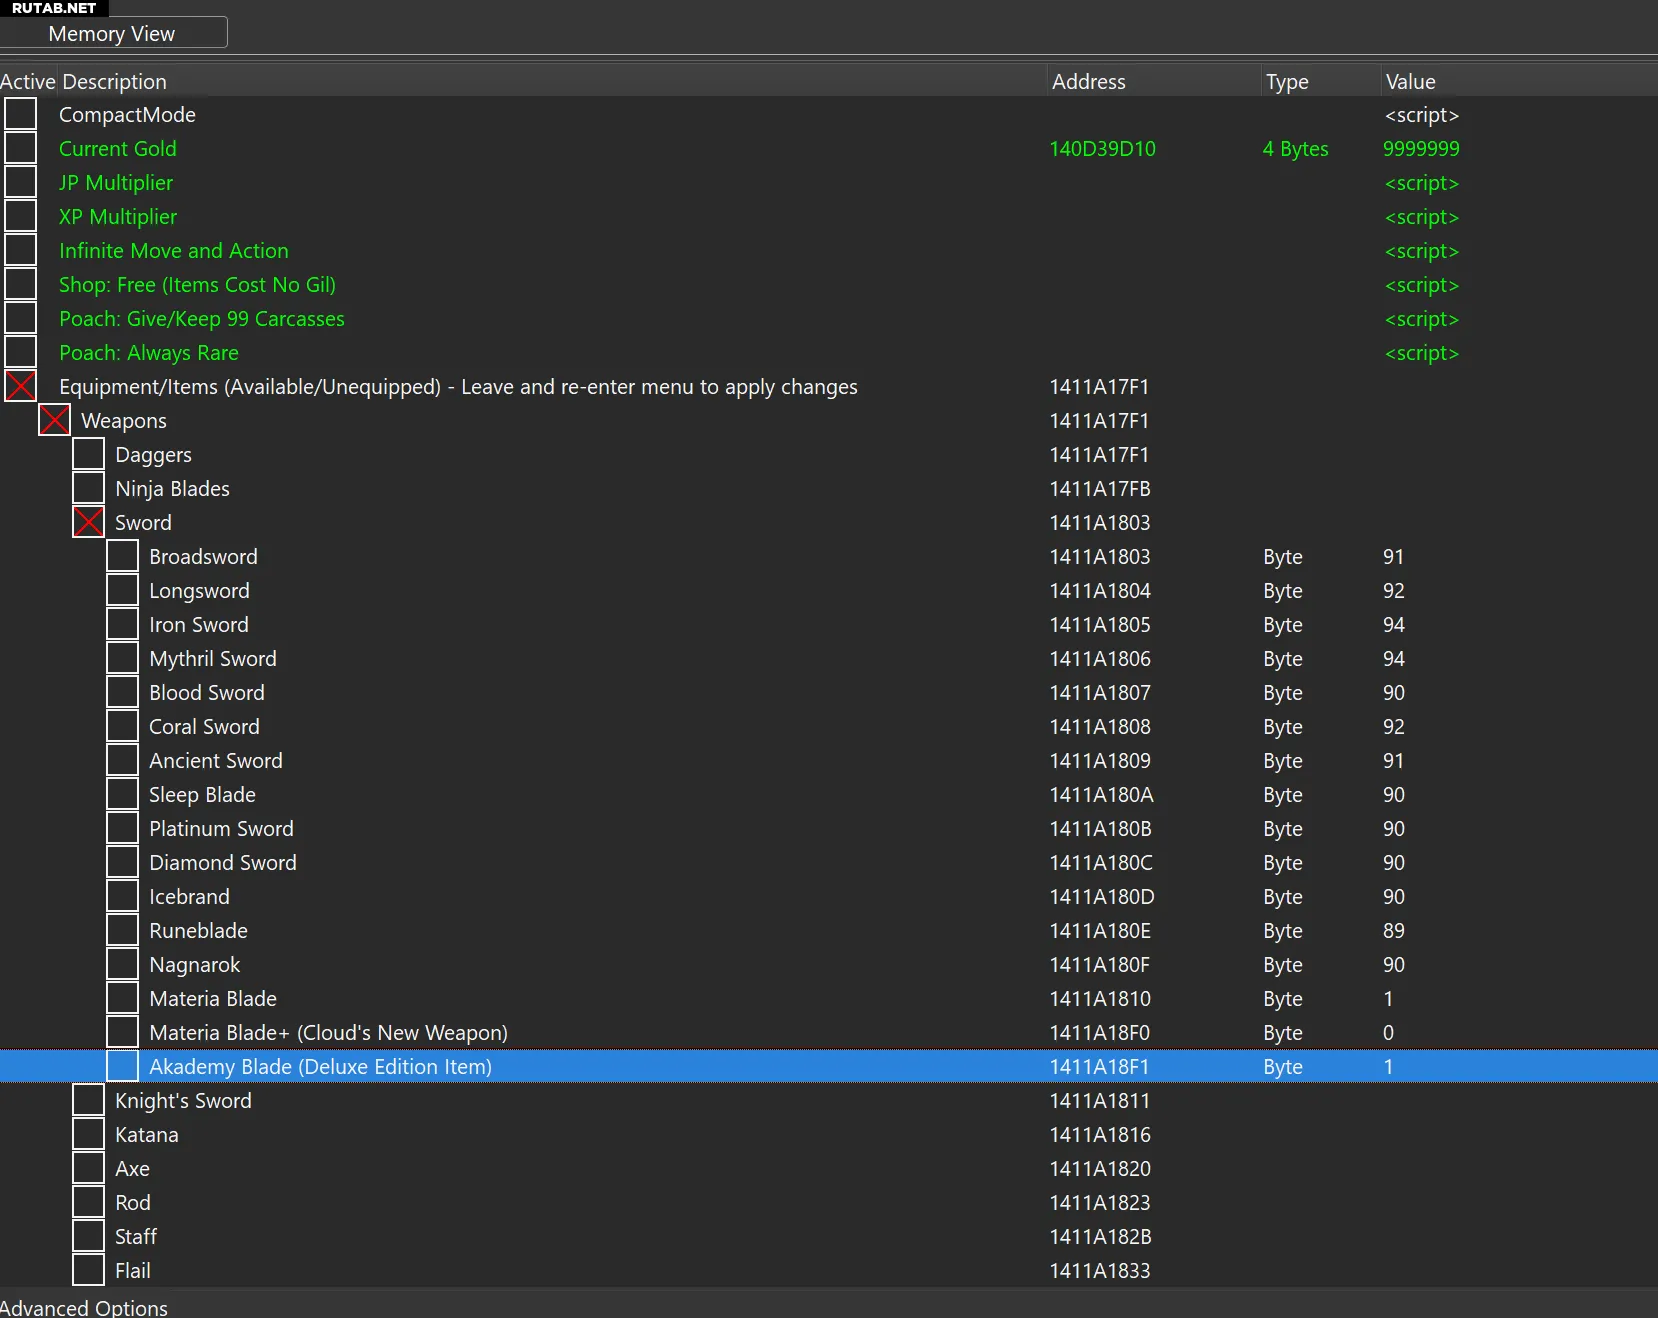The width and height of the screenshot is (1658, 1318).
Task: Expand the Knight's Sword group
Action: [89, 1100]
